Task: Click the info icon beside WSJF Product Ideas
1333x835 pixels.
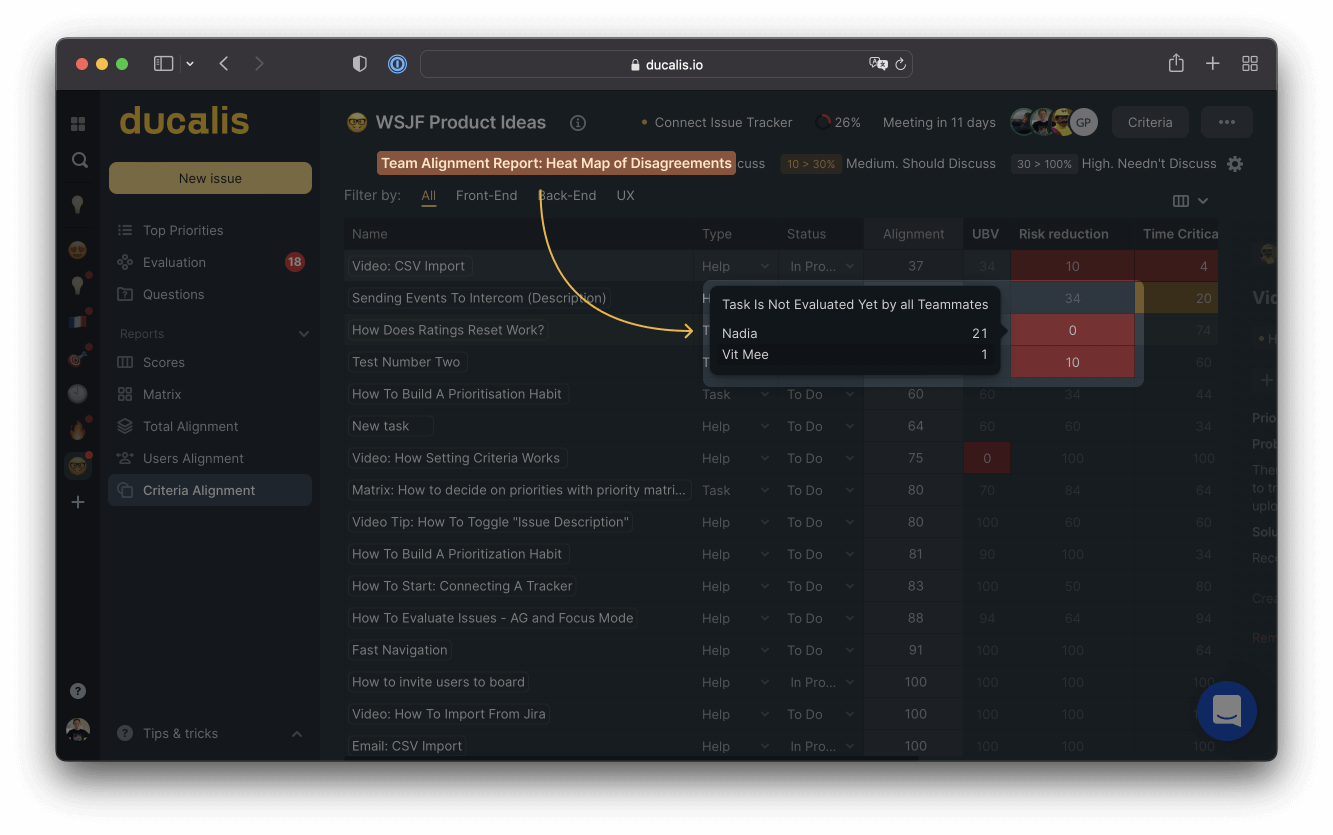Action: tap(578, 123)
